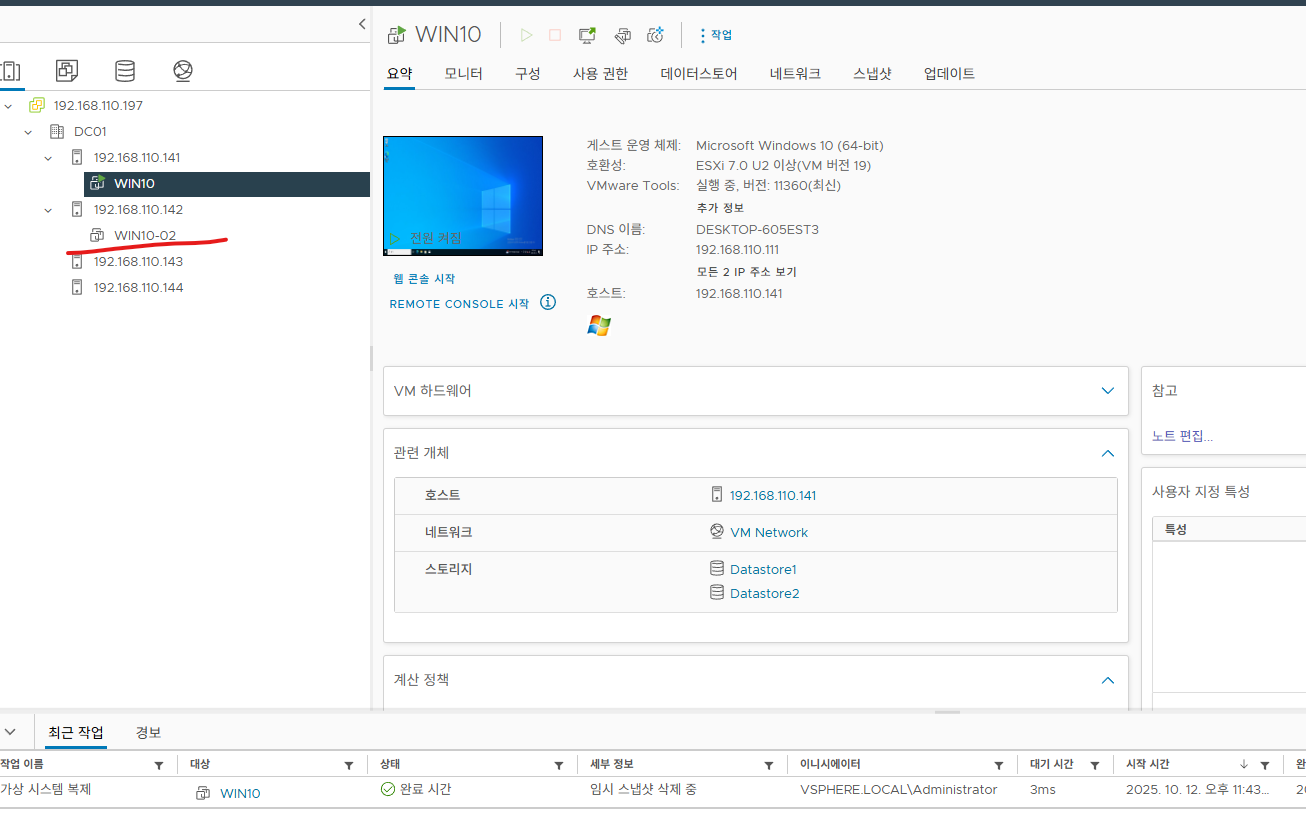
Task: Click the WIN10 console thumbnail preview
Action: pos(463,196)
